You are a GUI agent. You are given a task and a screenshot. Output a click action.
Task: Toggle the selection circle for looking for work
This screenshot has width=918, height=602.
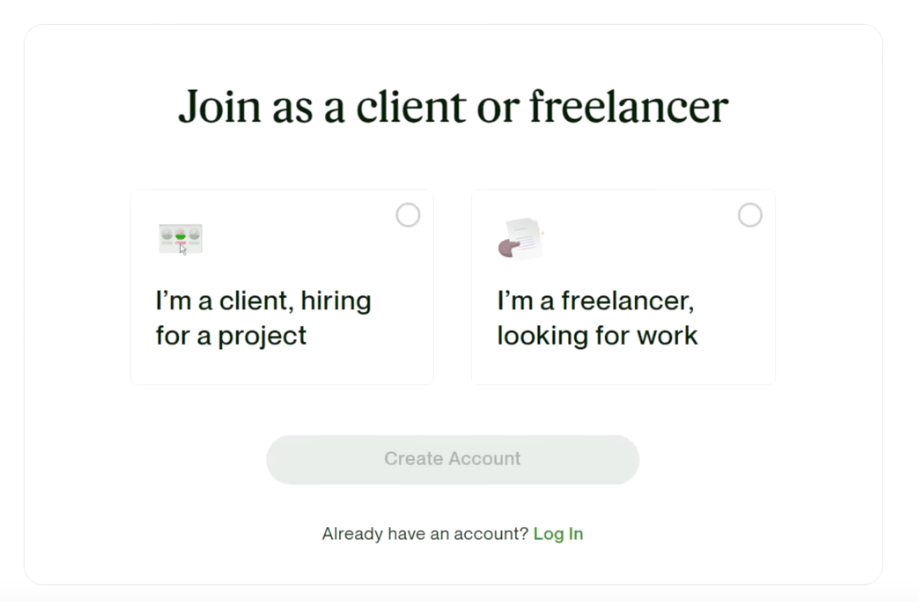click(750, 215)
